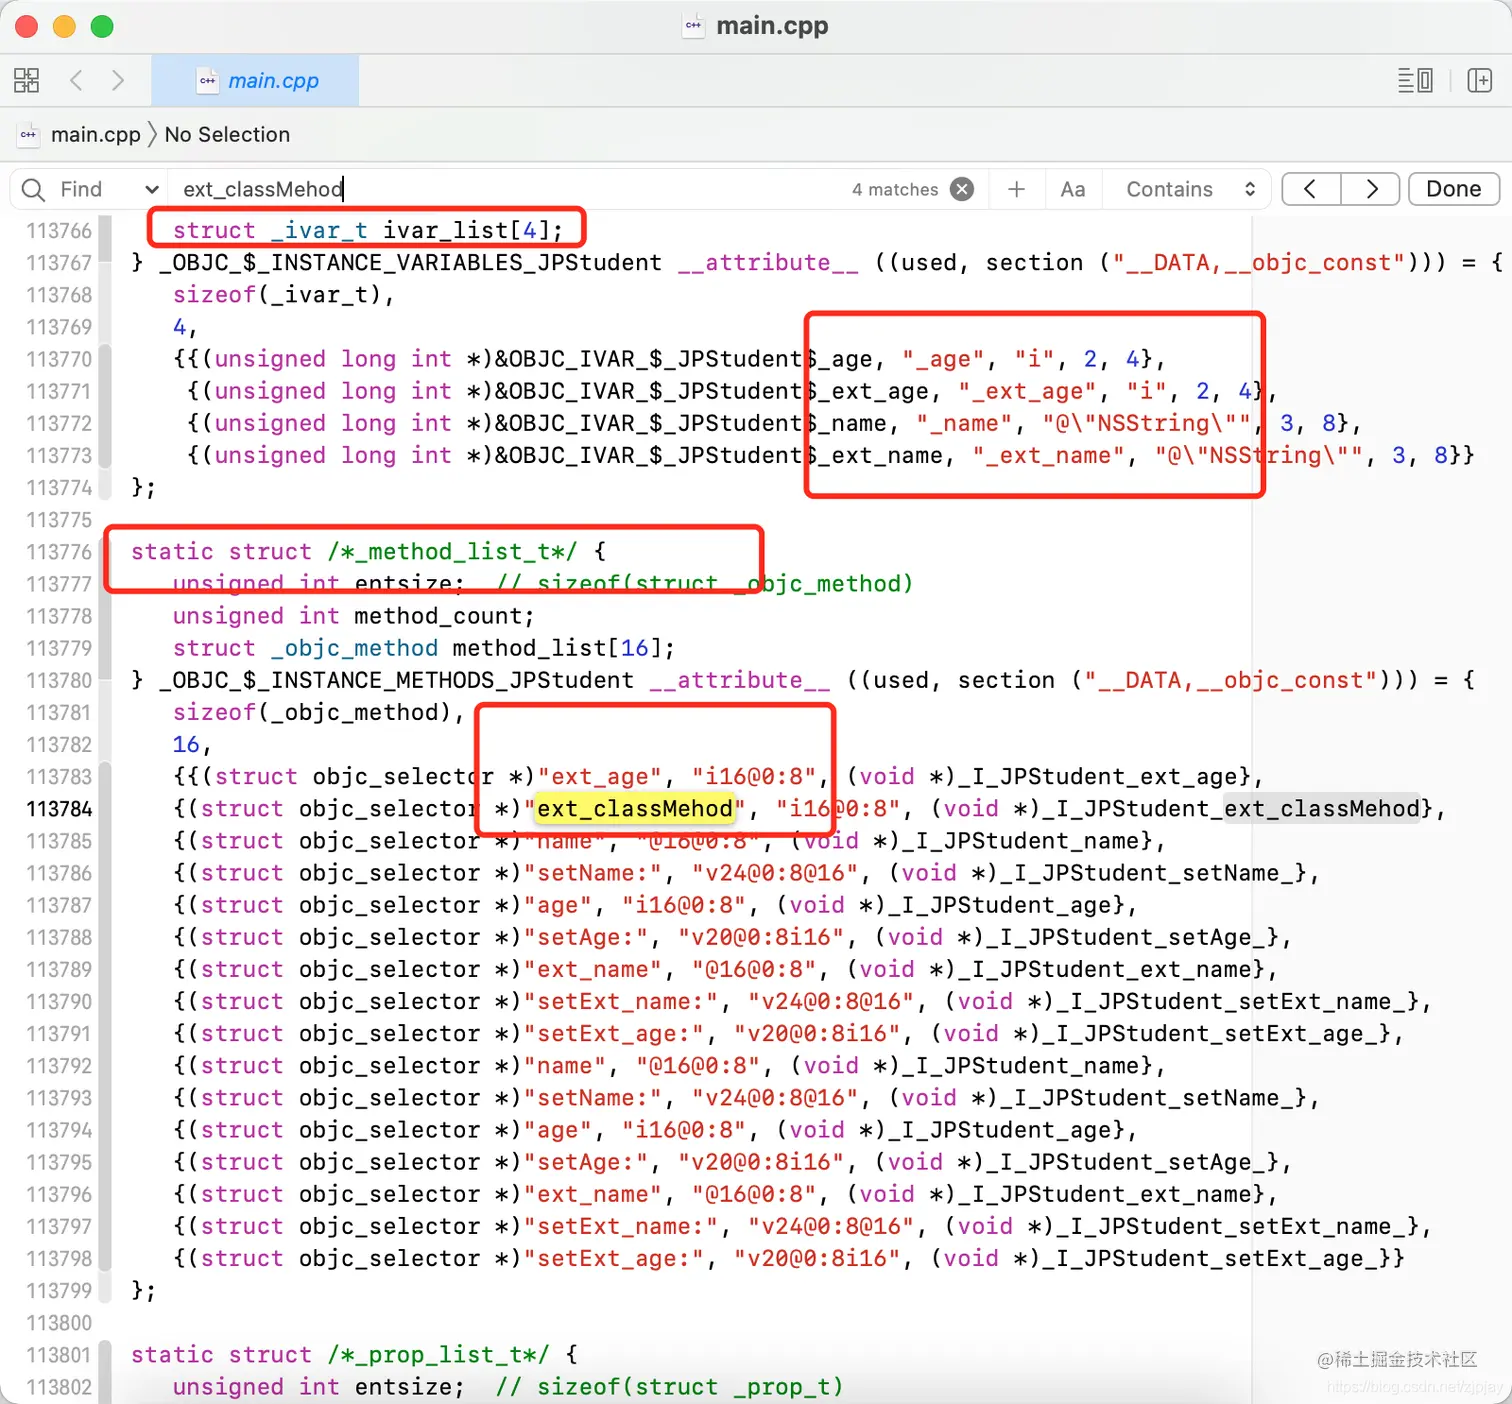This screenshot has height=1404, width=1512.
Task: Click the 4 matches count label
Action: click(895, 189)
